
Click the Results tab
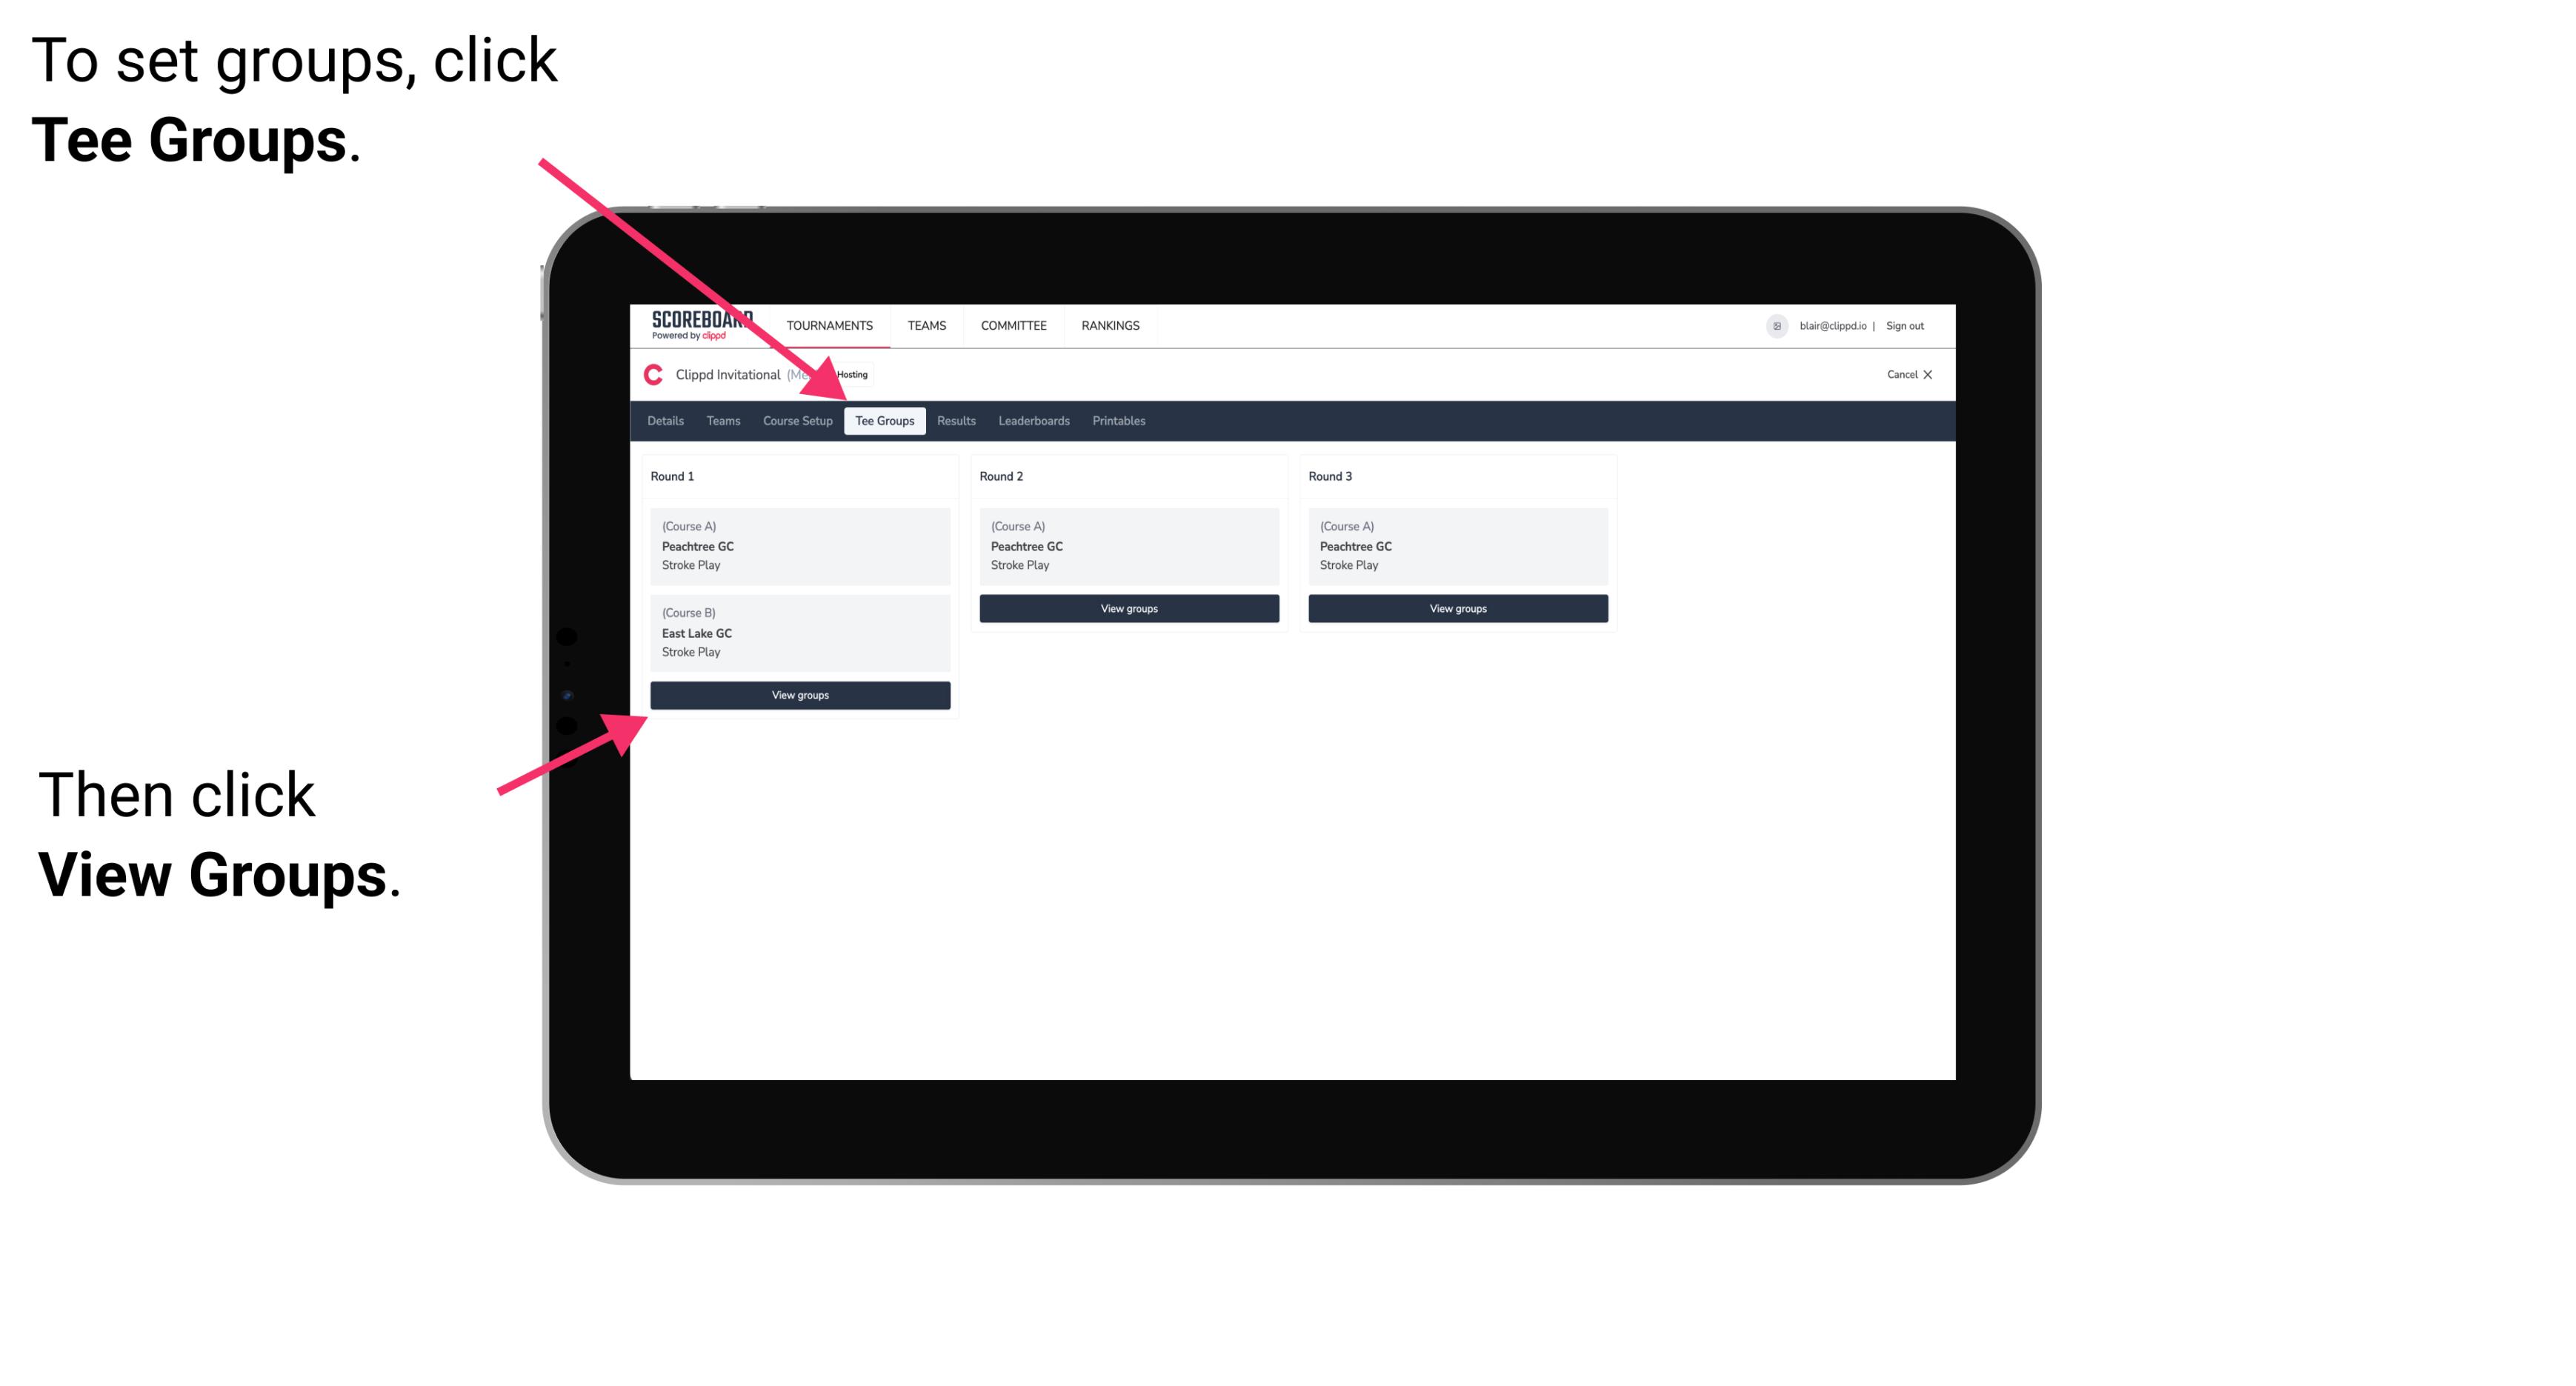click(x=956, y=420)
